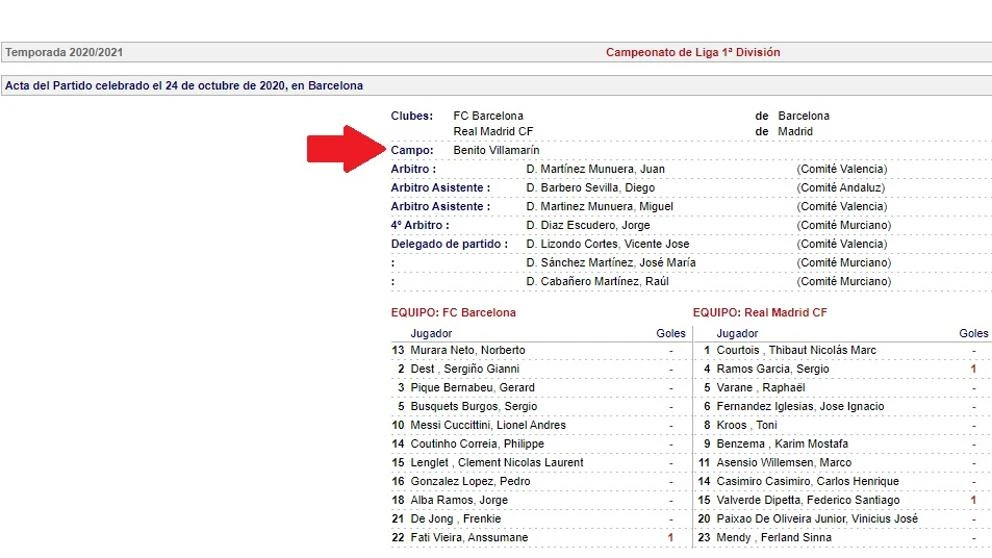Click referee D. Martínez Munuera, Juan
Viewport: 992px width, 558px height.
(595, 169)
